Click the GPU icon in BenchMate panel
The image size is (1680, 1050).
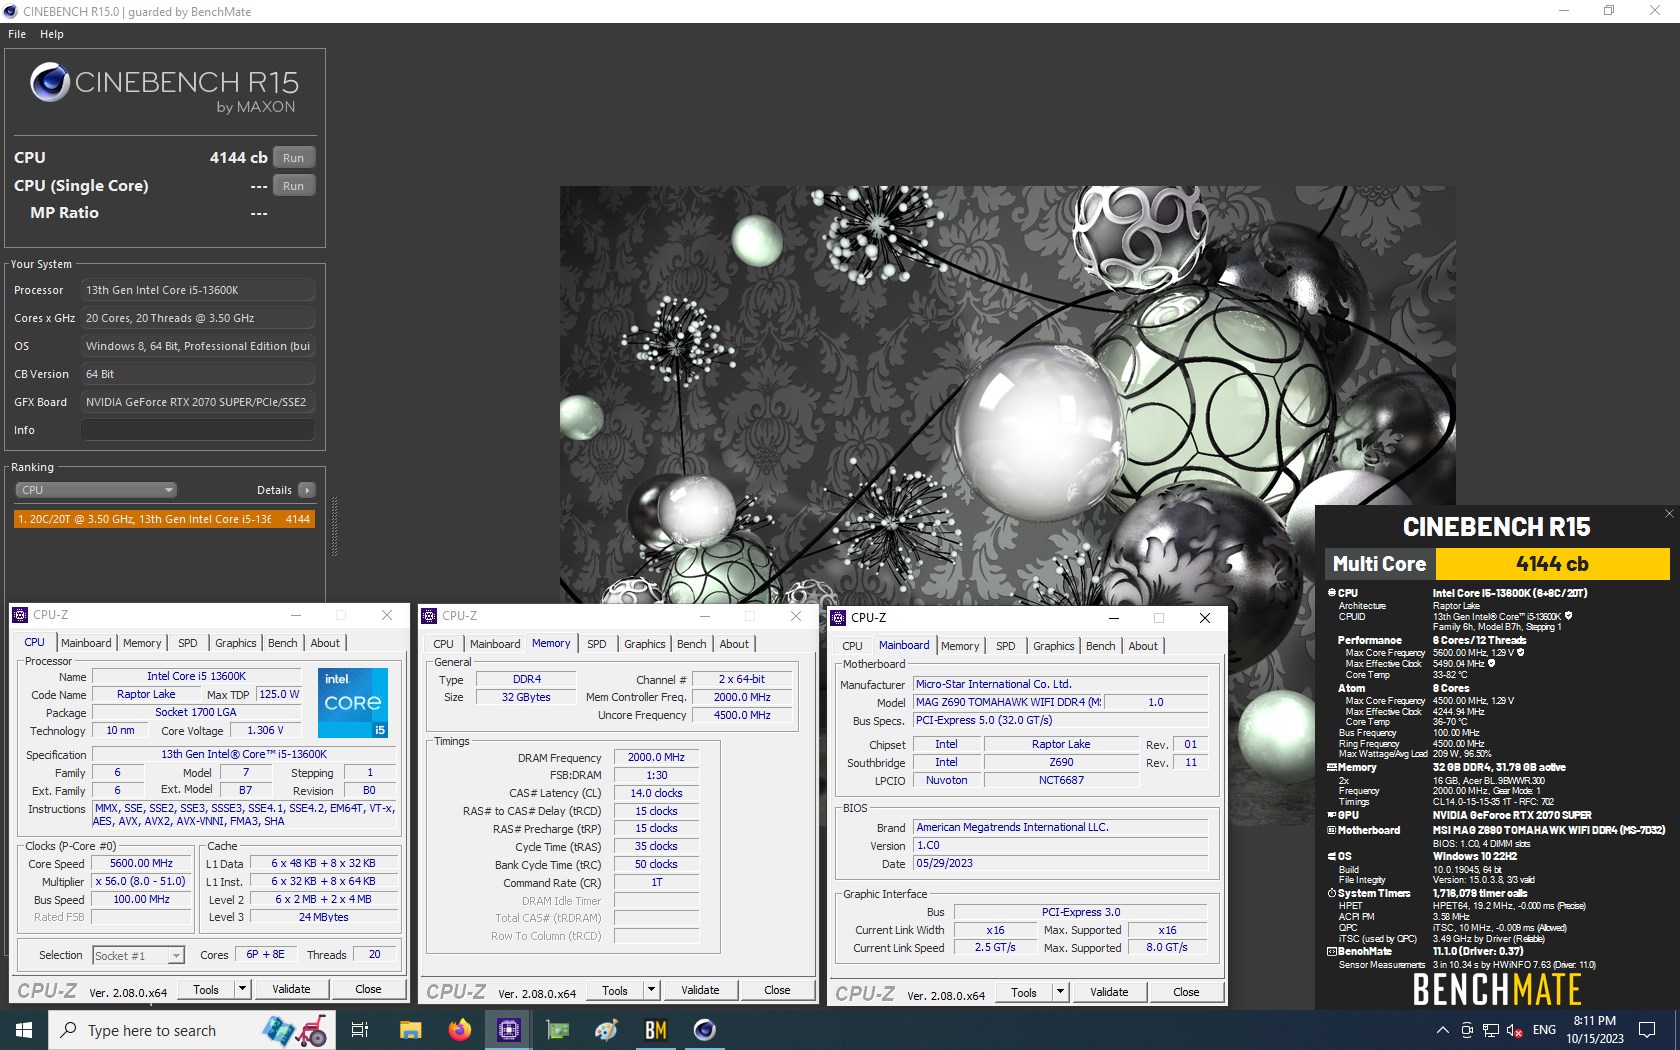[x=1332, y=815]
